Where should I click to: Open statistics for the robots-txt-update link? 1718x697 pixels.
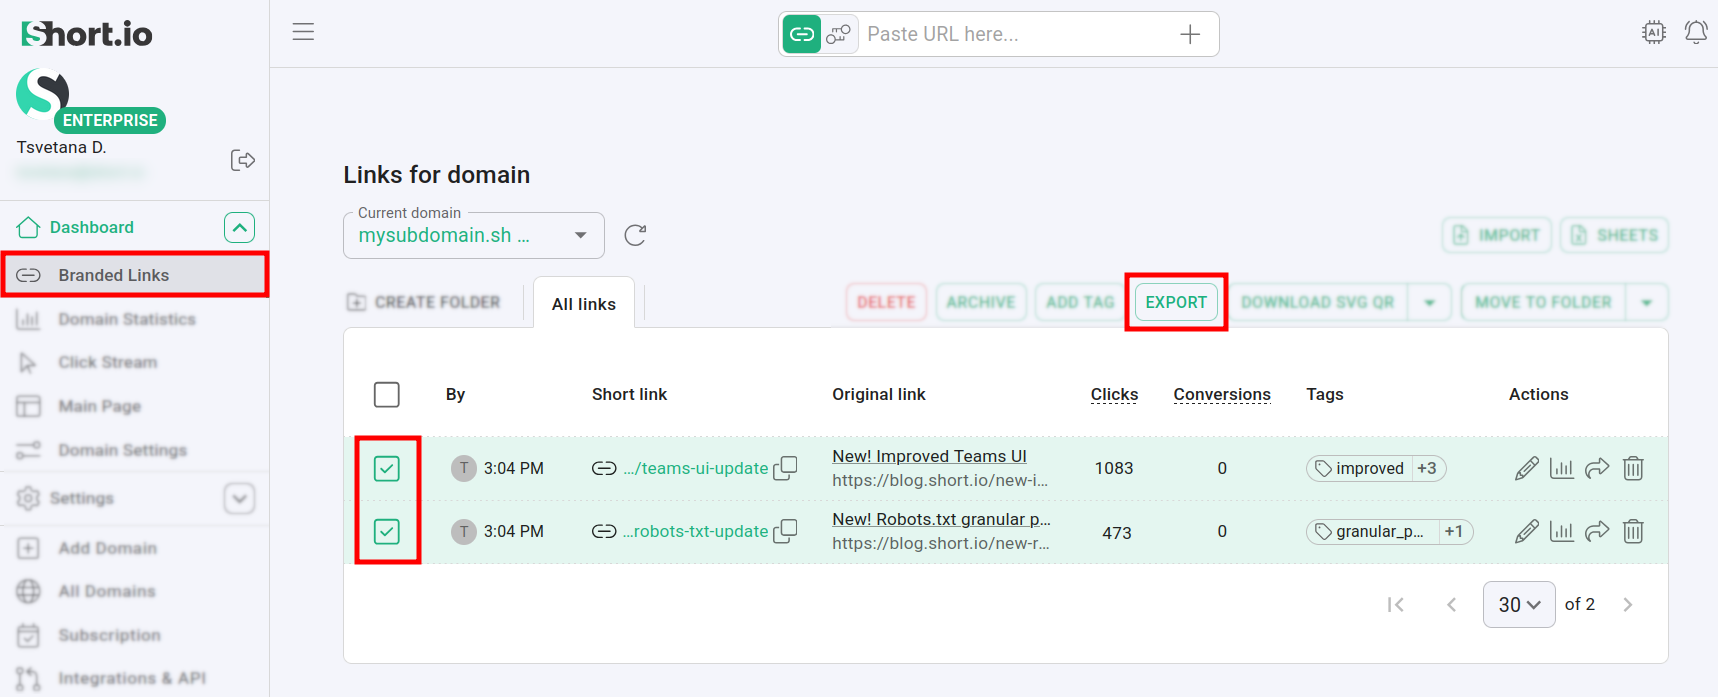point(1561,531)
